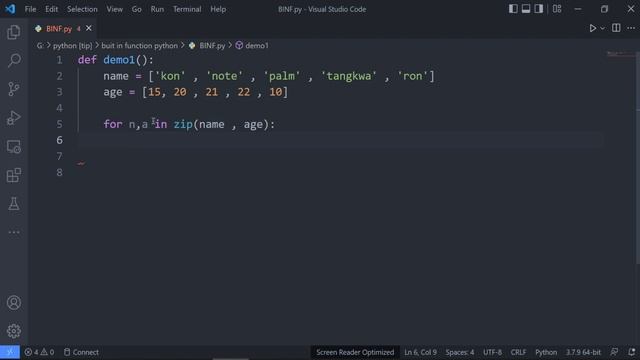Run Python file with play button
The height and width of the screenshot is (360, 640).
592,28
